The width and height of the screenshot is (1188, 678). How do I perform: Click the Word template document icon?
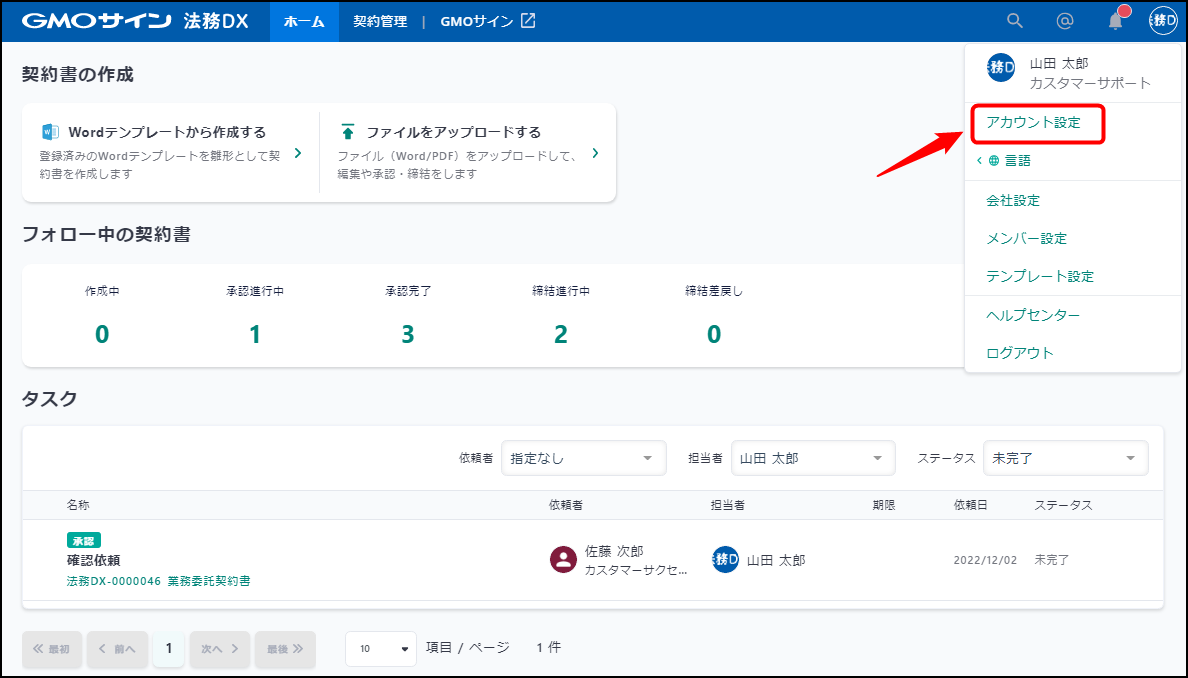pyautogui.click(x=50, y=132)
